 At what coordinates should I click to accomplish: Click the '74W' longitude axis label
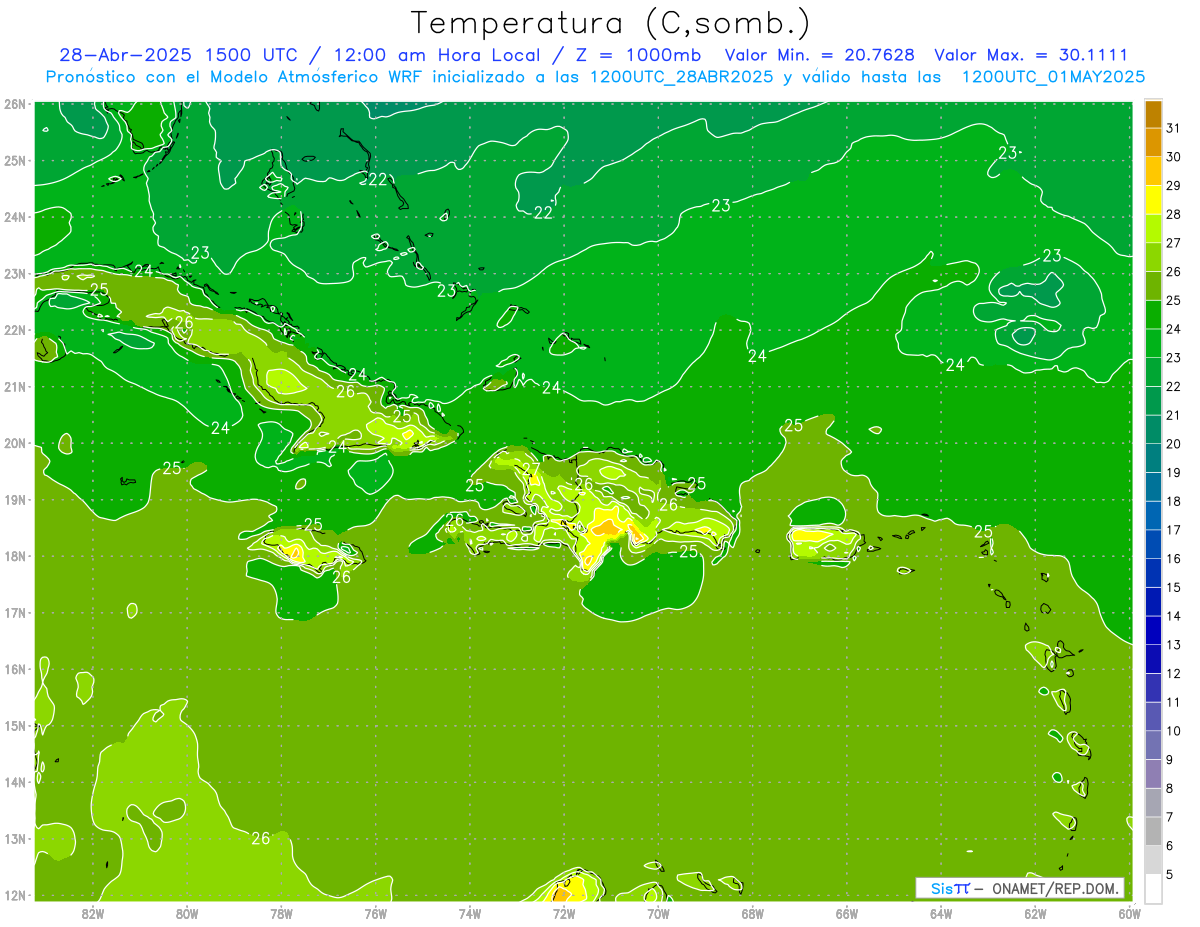[x=469, y=913]
